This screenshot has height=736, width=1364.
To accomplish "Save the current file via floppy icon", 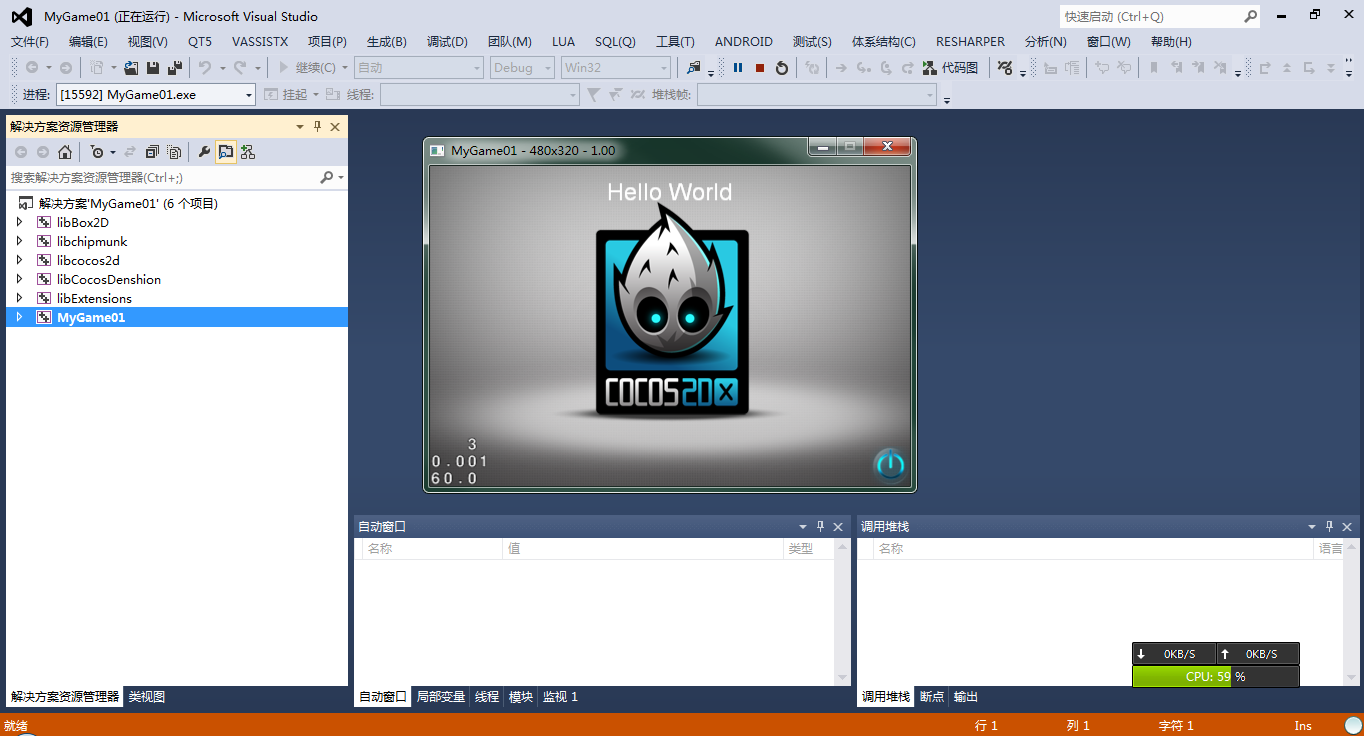I will [153, 68].
